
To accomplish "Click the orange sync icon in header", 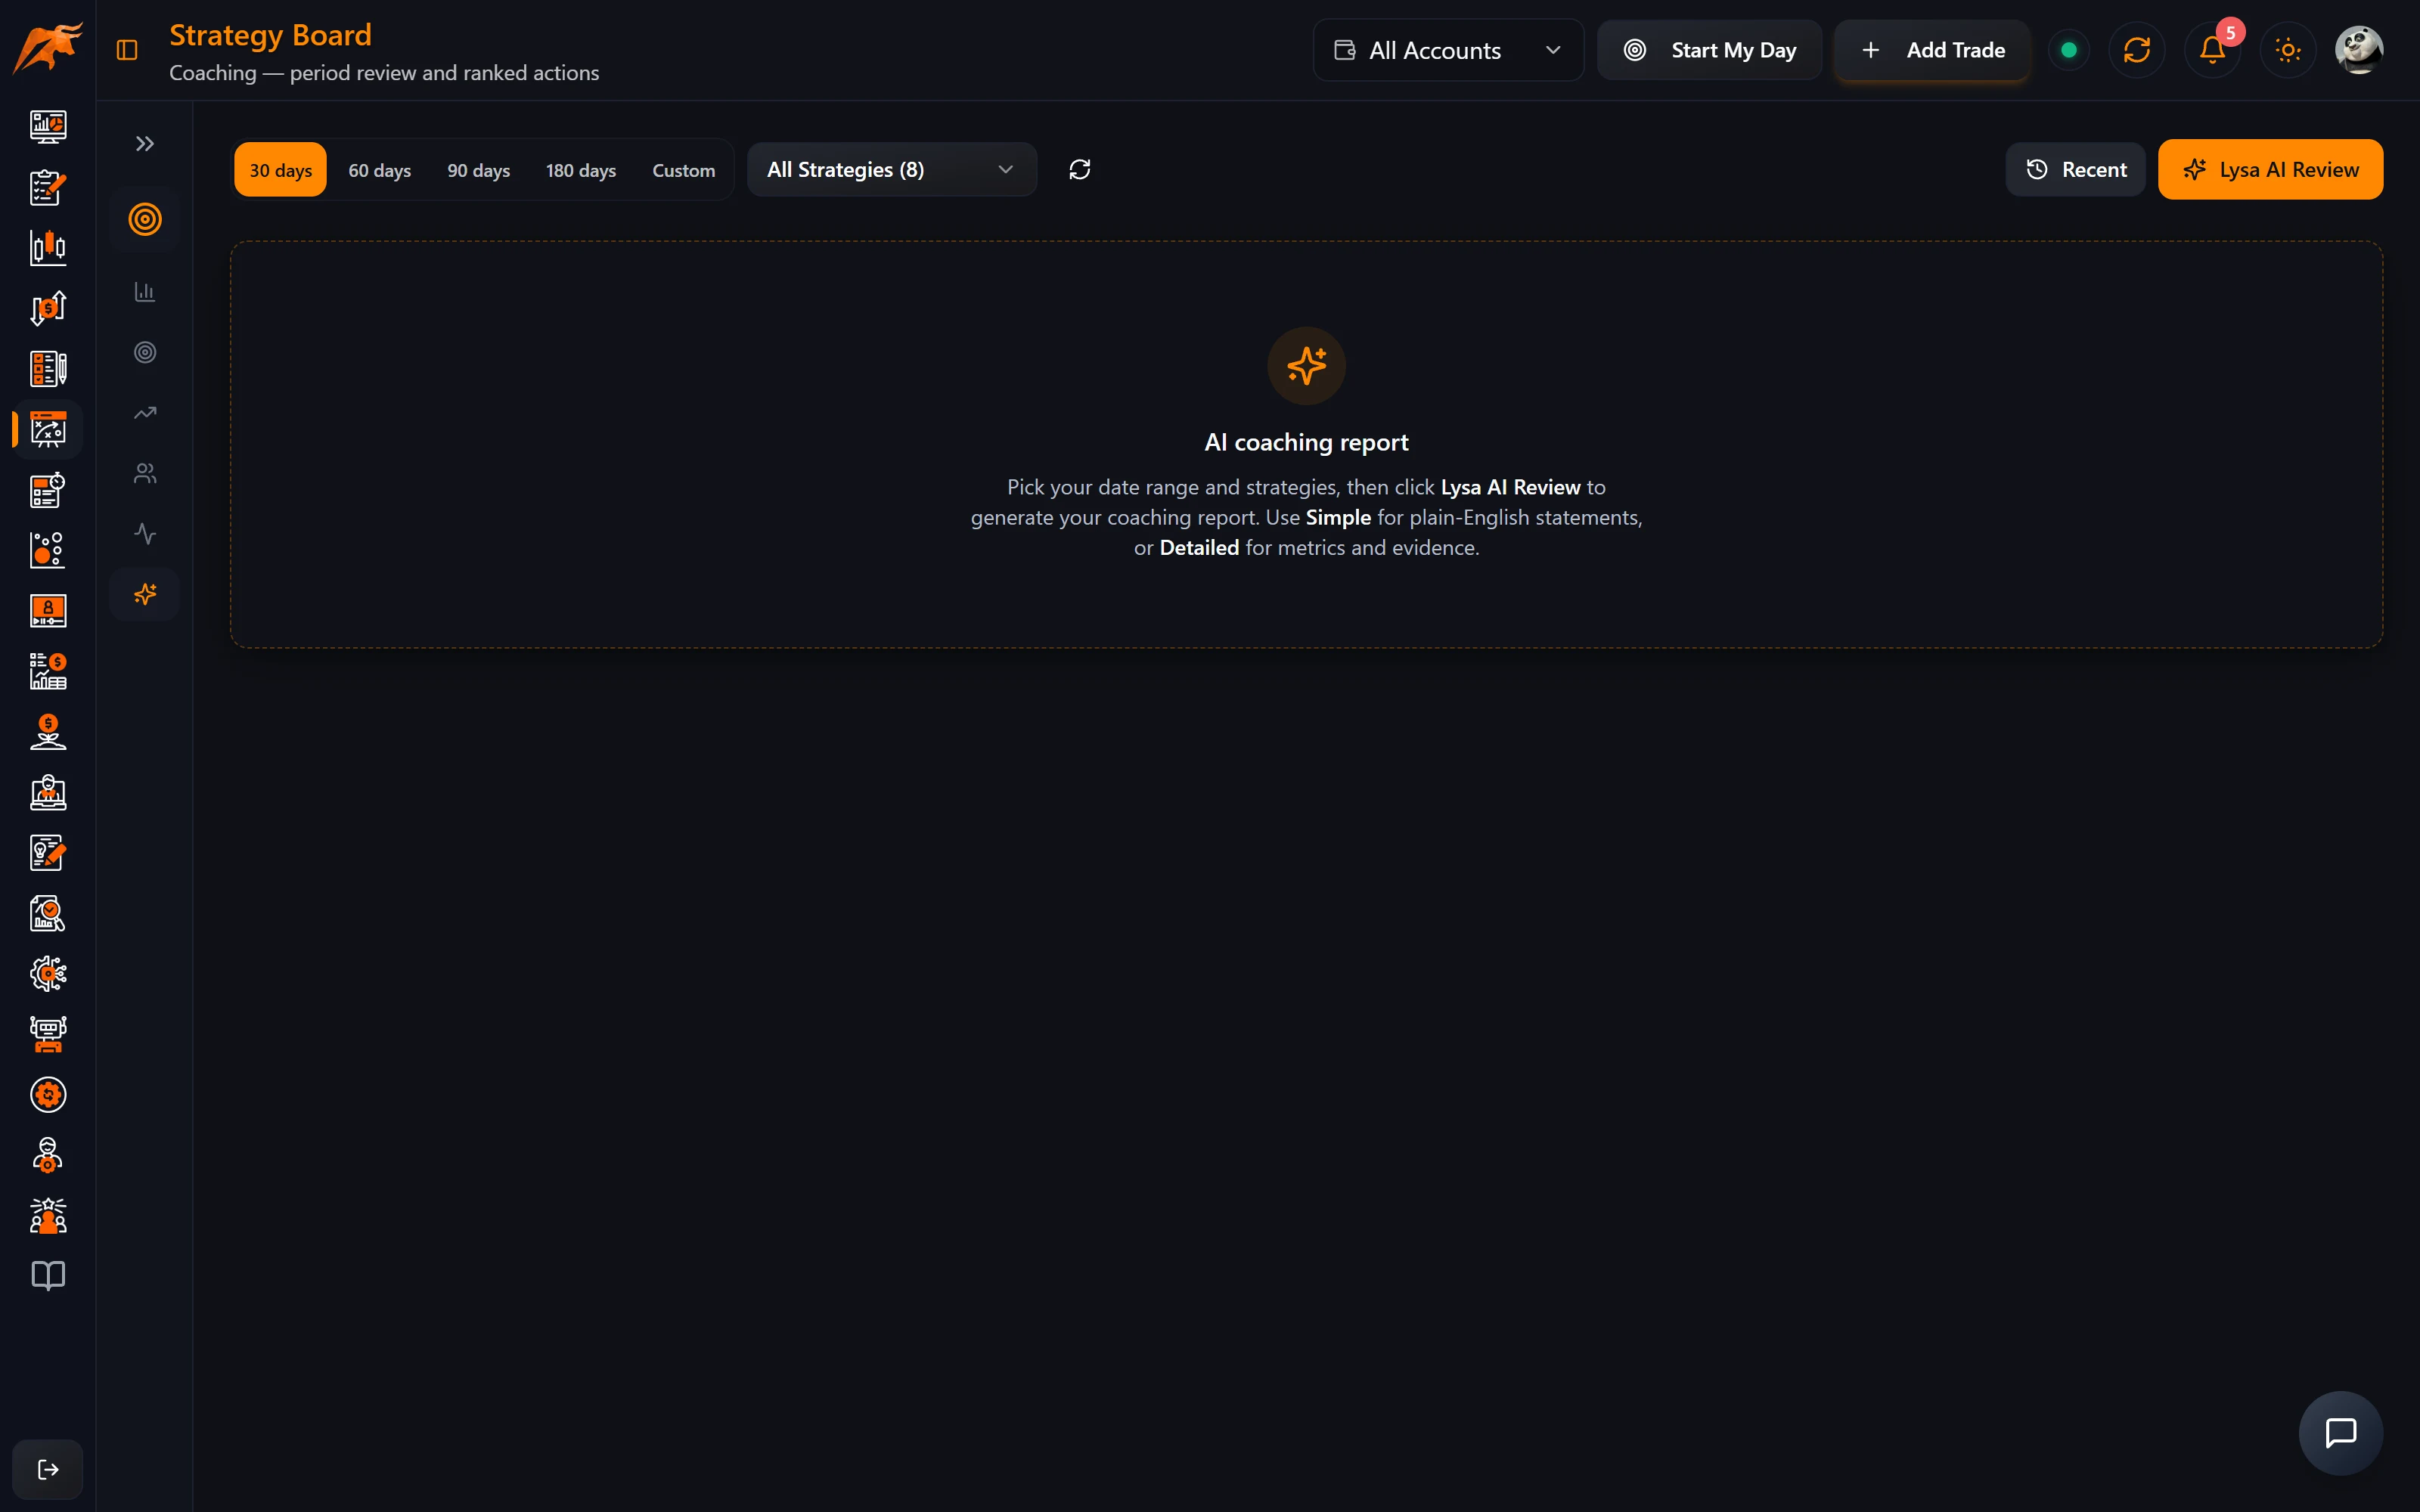I will (2137, 50).
